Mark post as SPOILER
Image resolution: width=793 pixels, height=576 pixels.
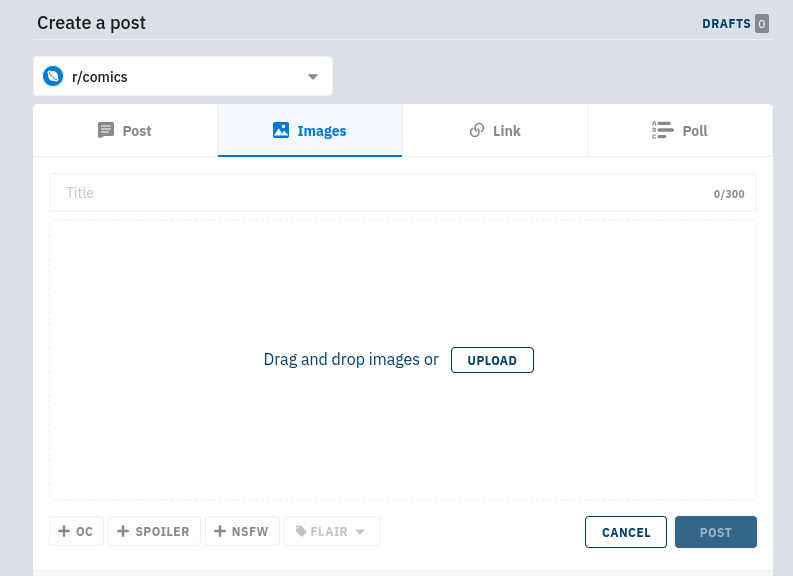point(154,531)
